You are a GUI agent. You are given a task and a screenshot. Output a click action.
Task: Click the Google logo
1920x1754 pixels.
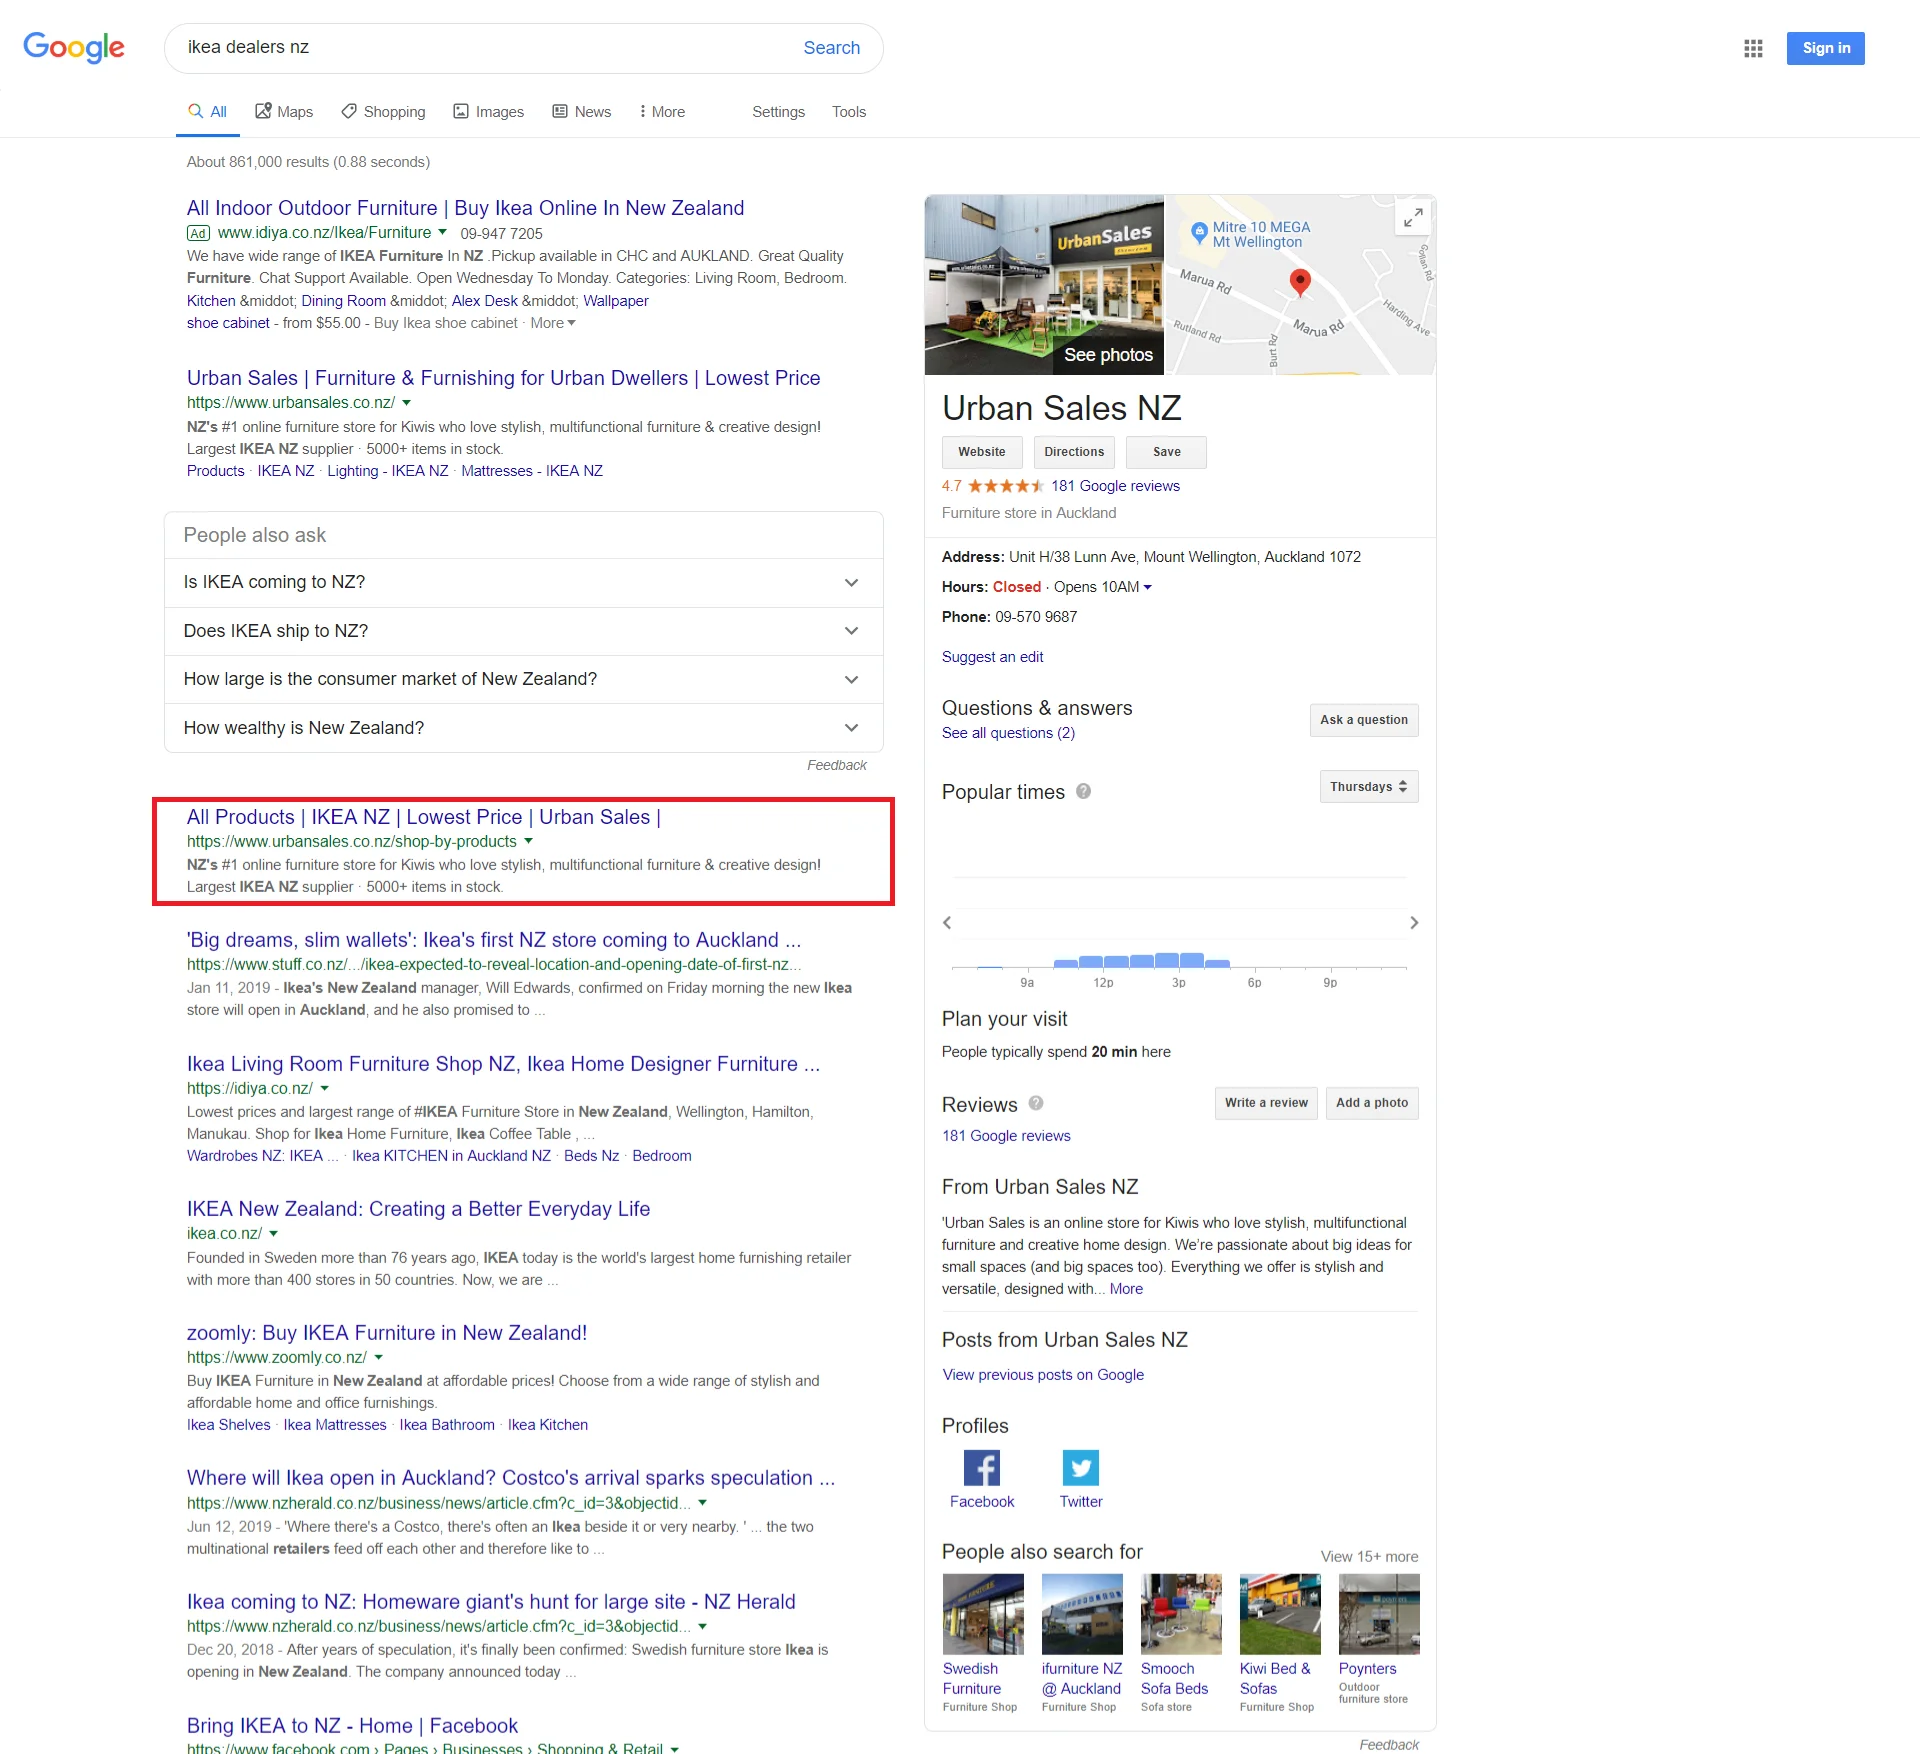pyautogui.click(x=74, y=47)
